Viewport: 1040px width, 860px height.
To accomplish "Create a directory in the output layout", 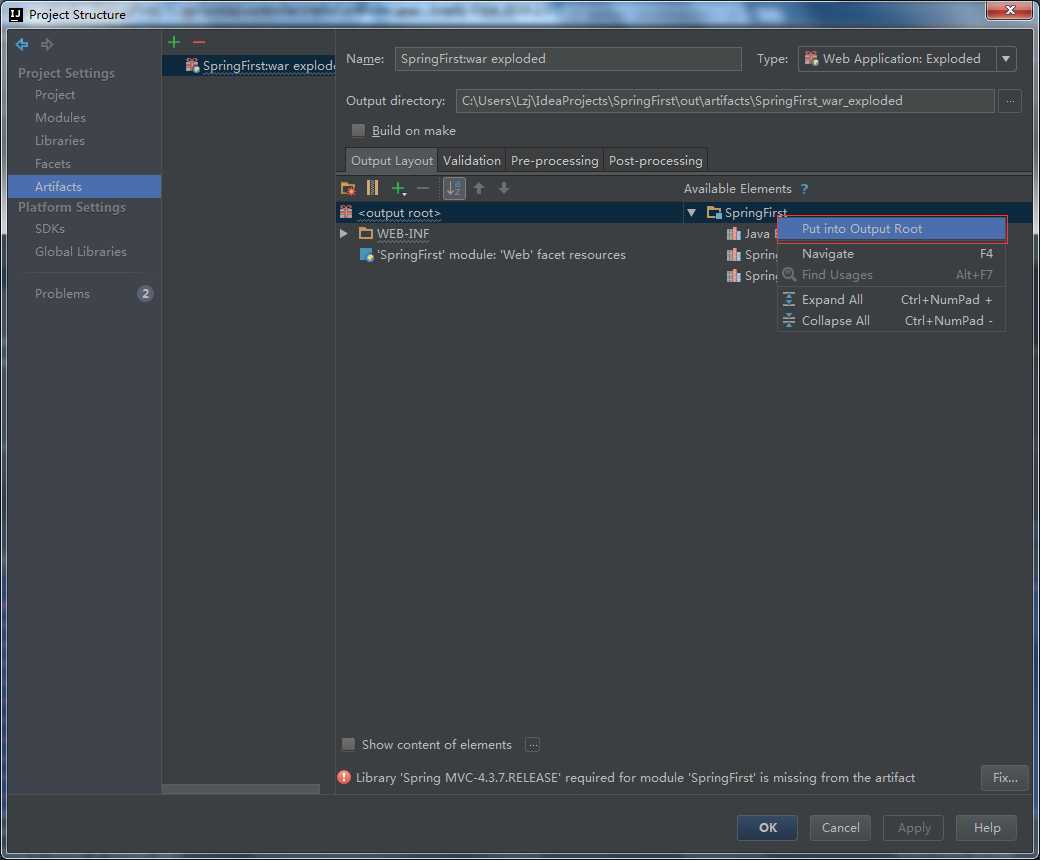I will pyautogui.click(x=348, y=188).
